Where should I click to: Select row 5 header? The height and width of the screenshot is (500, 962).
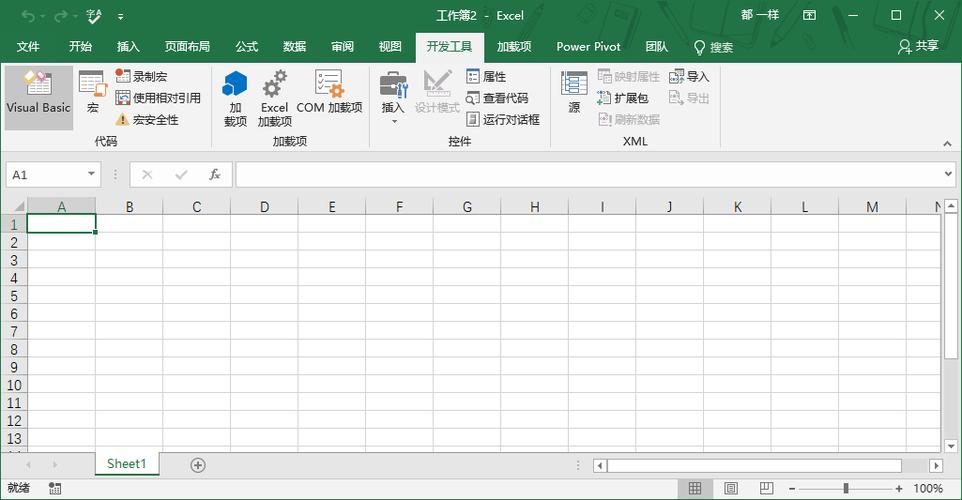tap(13, 296)
